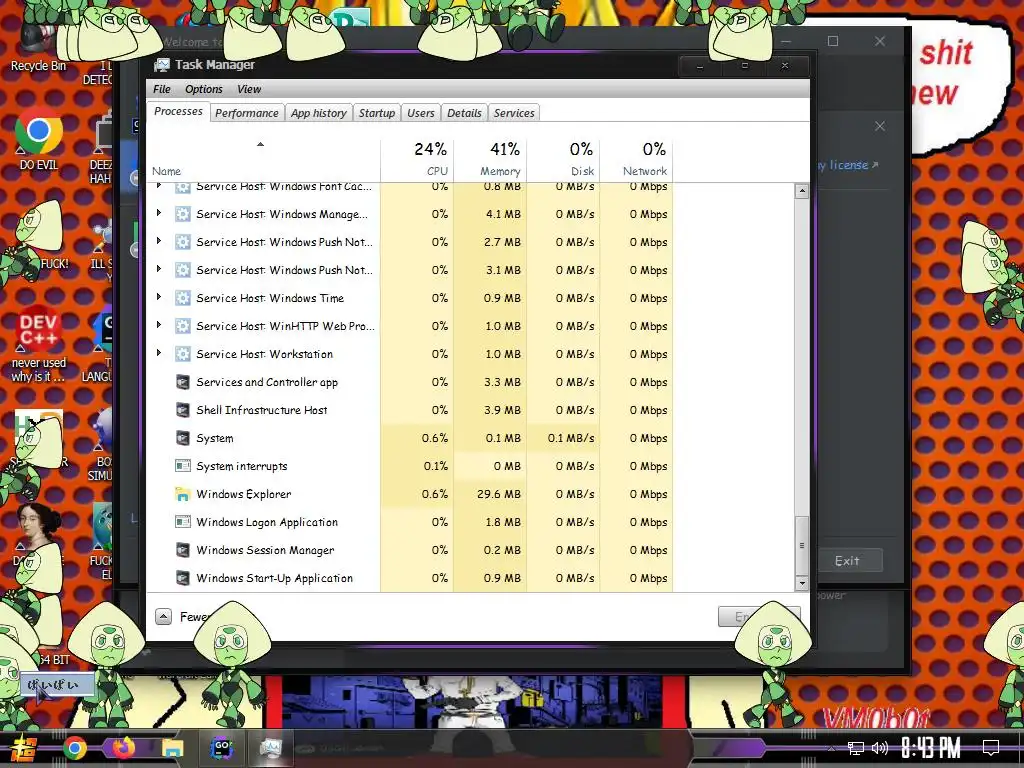Select the Processes tab
The height and width of the screenshot is (768, 1024).
[178, 112]
